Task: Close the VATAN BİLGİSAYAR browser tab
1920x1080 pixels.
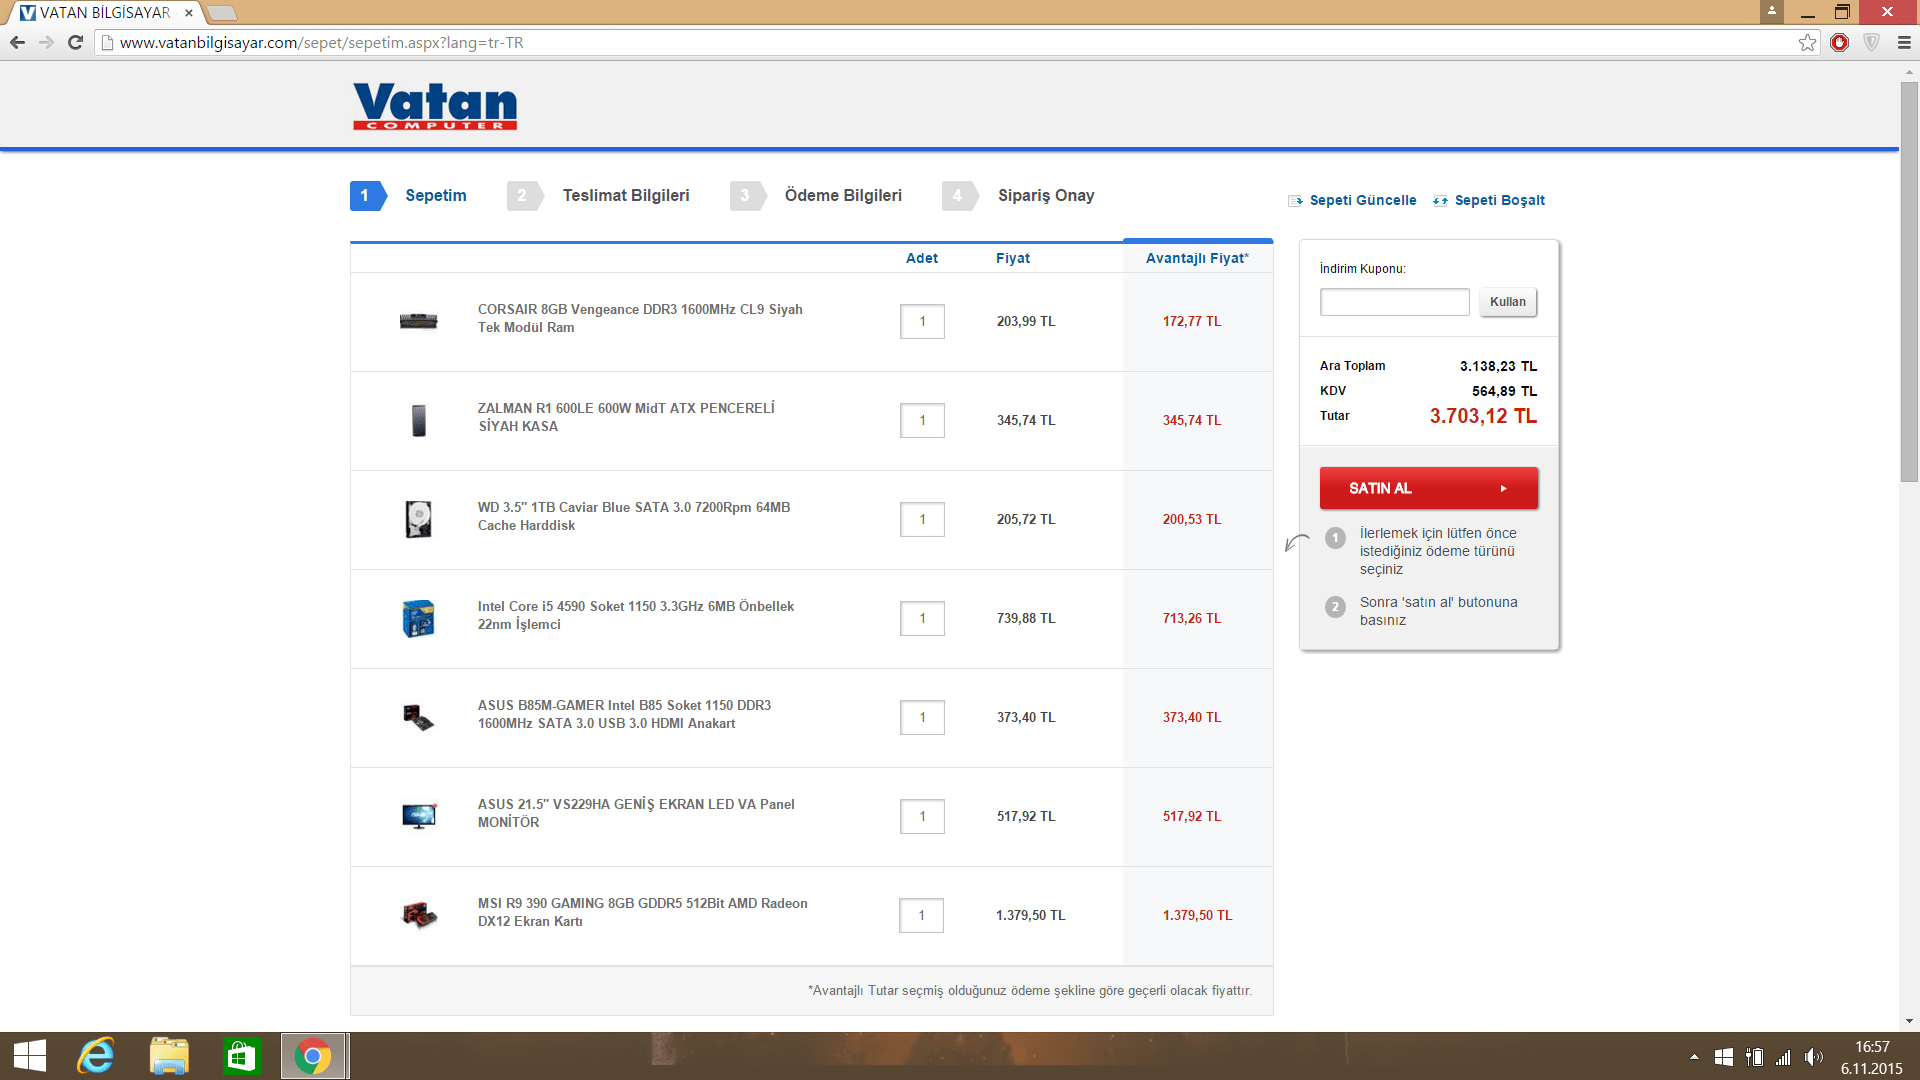Action: point(188,13)
